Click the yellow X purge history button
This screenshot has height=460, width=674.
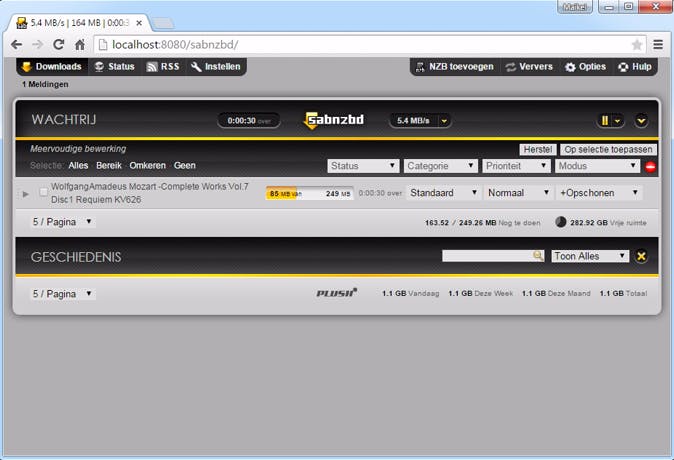(641, 256)
